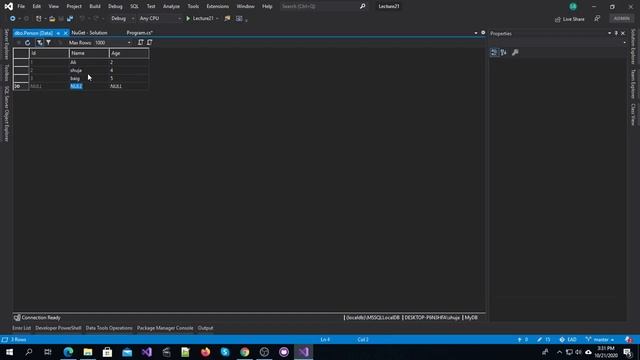Image resolution: width=640 pixels, height=360 pixels.
Task: Refresh the Person table data
Action: point(27,42)
